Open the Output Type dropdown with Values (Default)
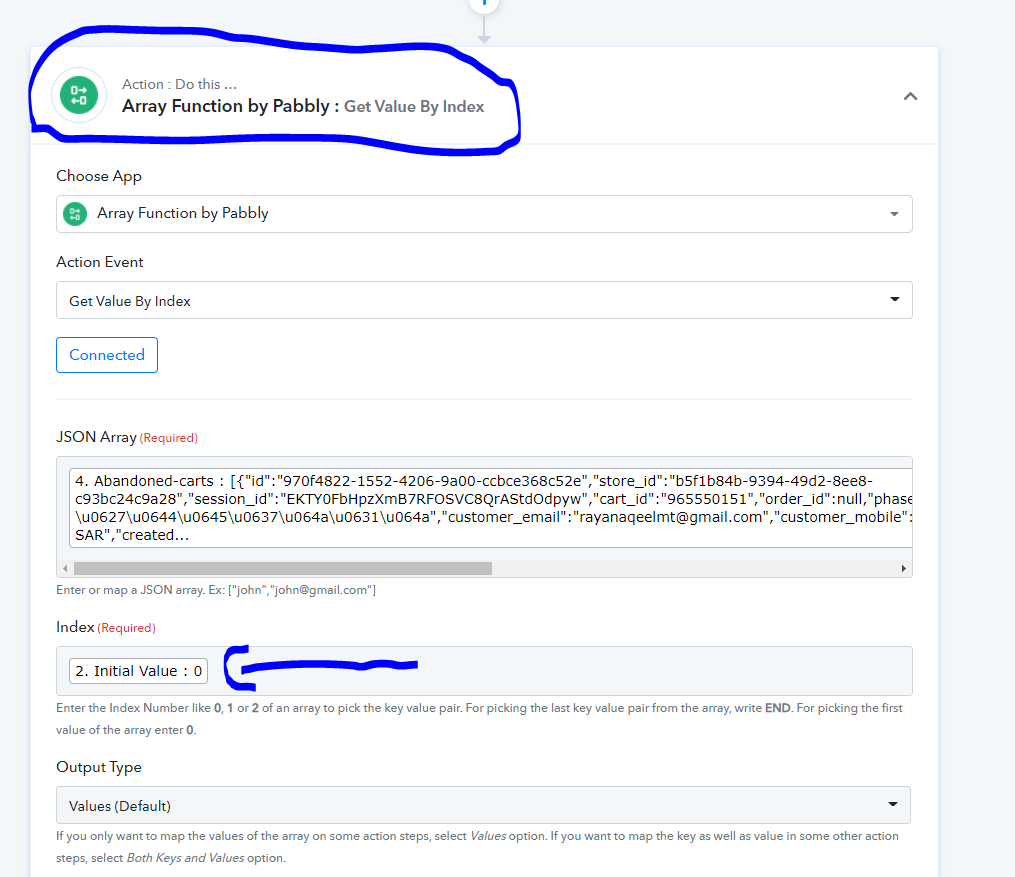 point(484,805)
